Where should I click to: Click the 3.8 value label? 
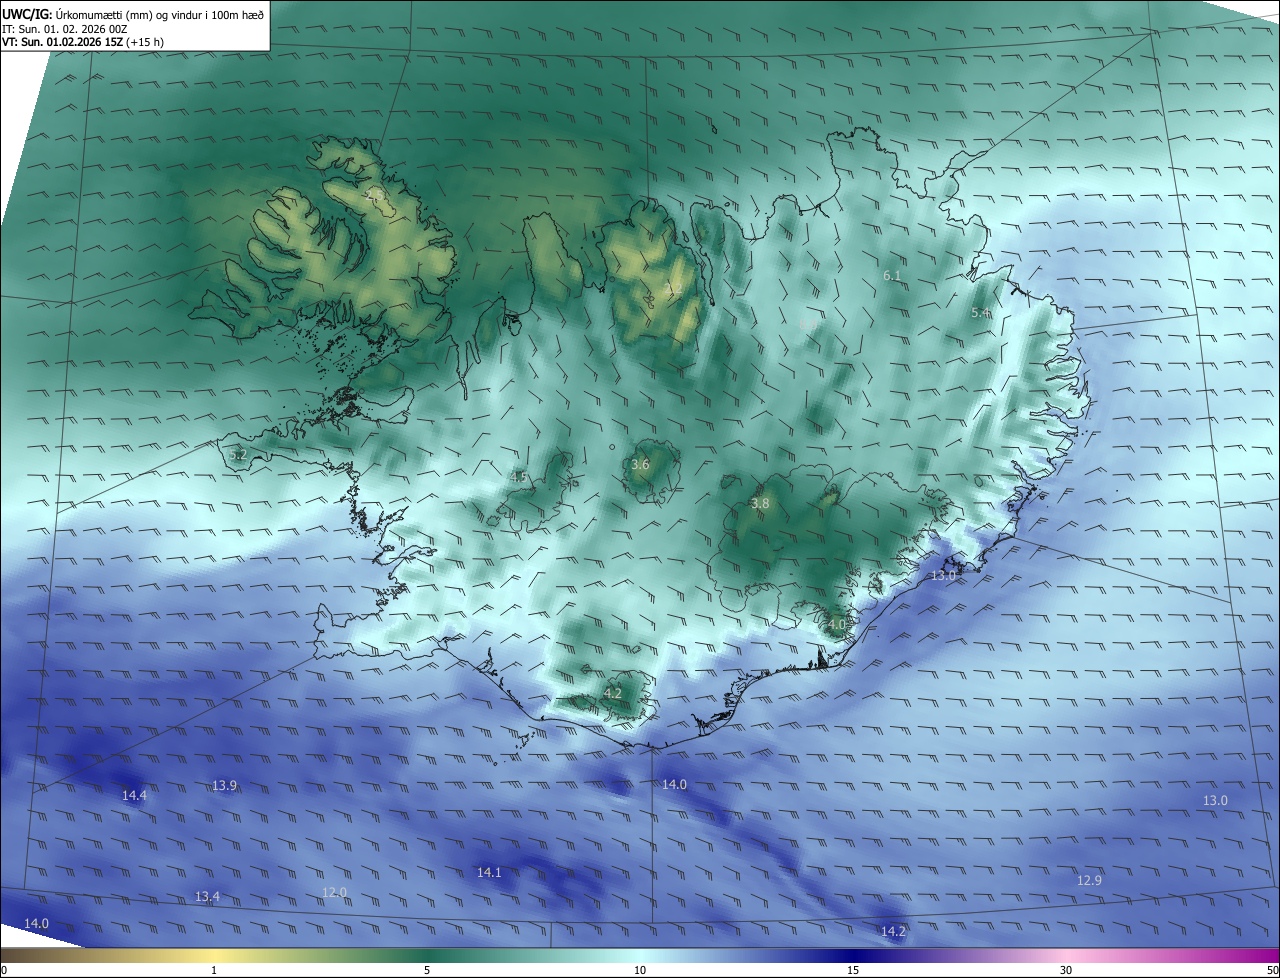pos(760,504)
